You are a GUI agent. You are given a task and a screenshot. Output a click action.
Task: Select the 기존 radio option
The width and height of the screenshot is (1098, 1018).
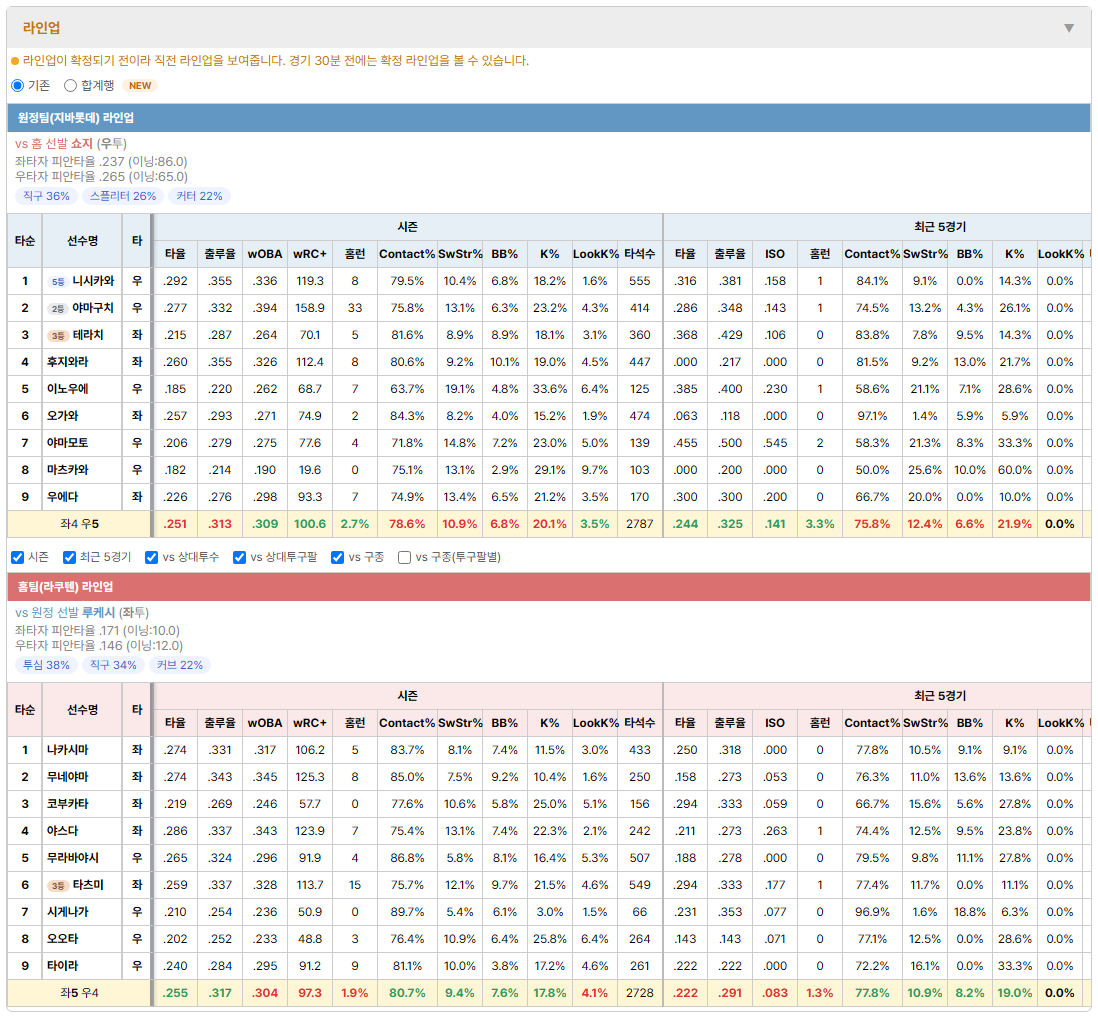18,85
